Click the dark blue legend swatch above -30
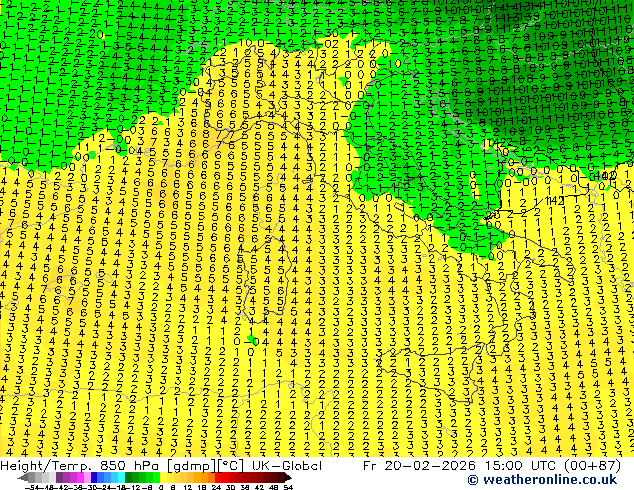Screen dimensions: 634x490 pos(94,477)
